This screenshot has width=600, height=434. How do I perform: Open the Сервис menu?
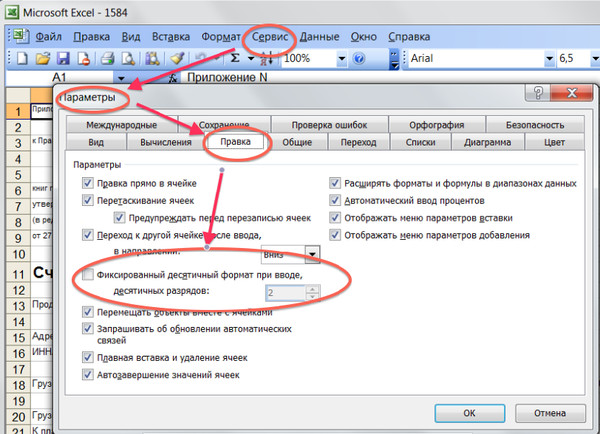[270, 37]
